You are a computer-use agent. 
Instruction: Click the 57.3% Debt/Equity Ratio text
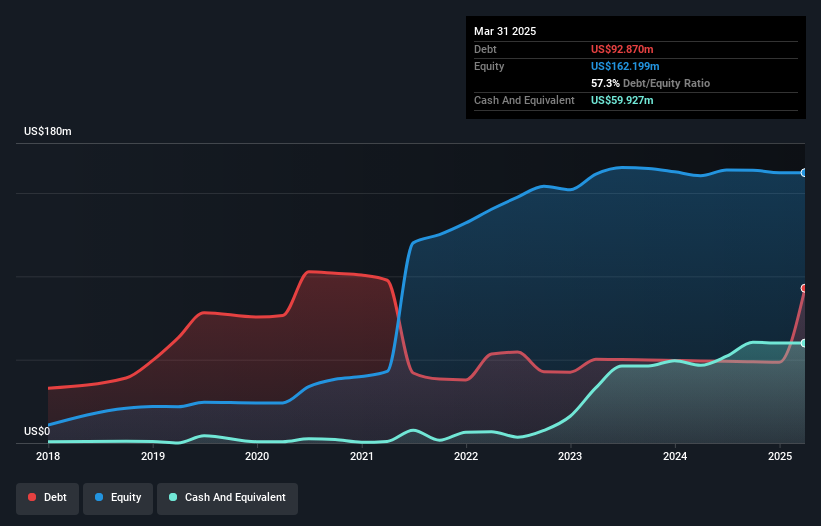(650, 83)
